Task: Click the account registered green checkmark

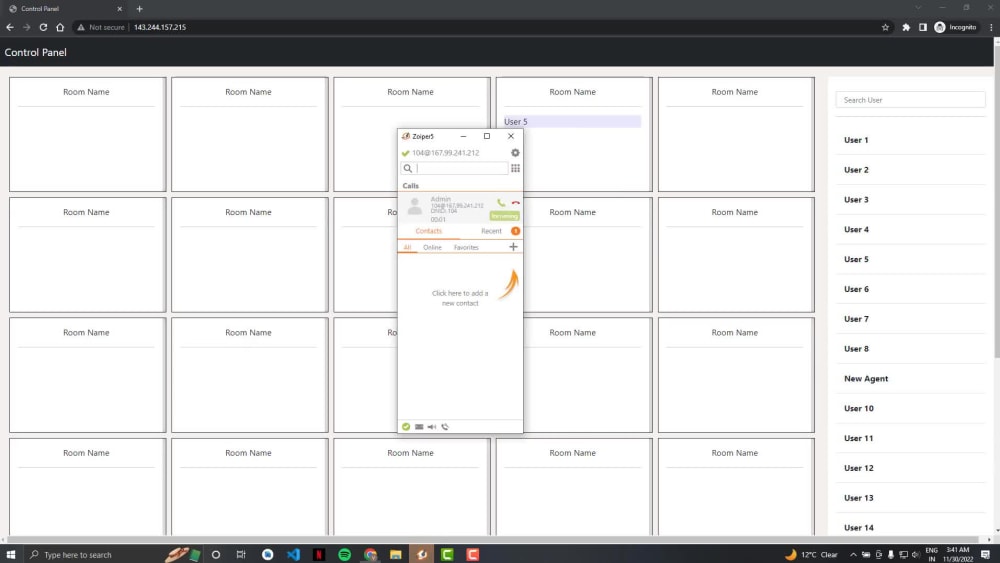Action: (405, 153)
